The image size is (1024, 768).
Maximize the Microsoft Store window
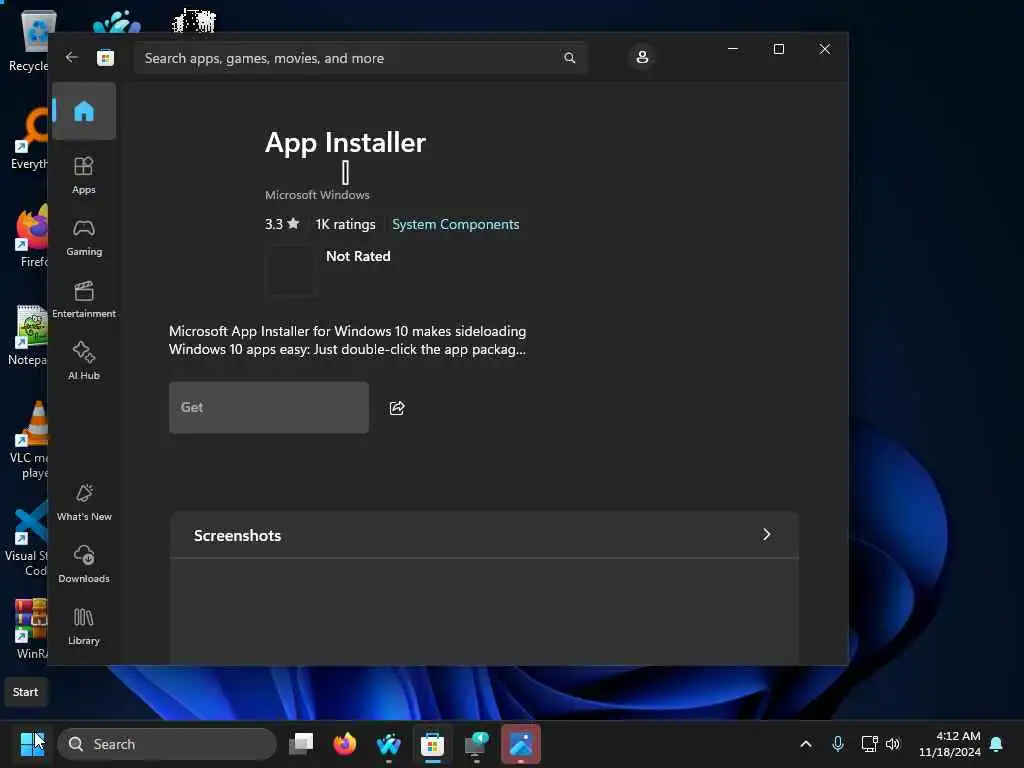(x=778, y=49)
